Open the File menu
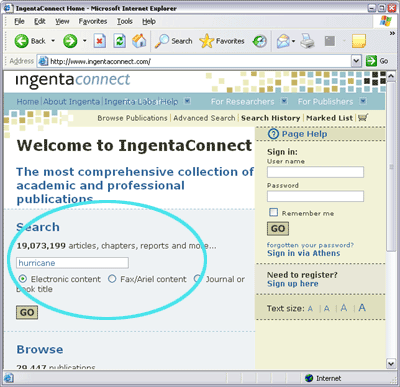The height and width of the screenshot is (387, 400). [19, 21]
